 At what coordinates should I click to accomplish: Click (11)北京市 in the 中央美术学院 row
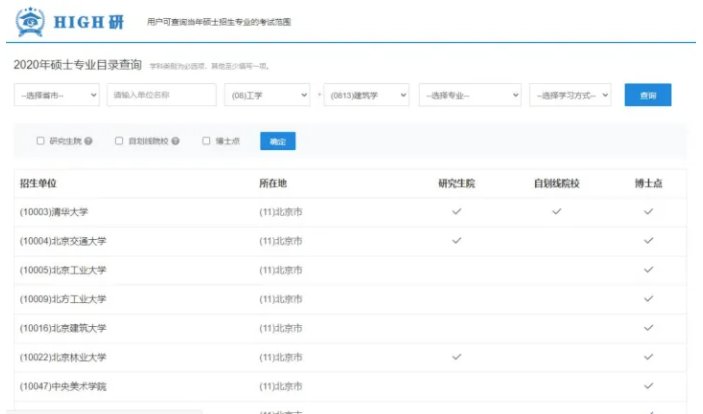(281, 386)
